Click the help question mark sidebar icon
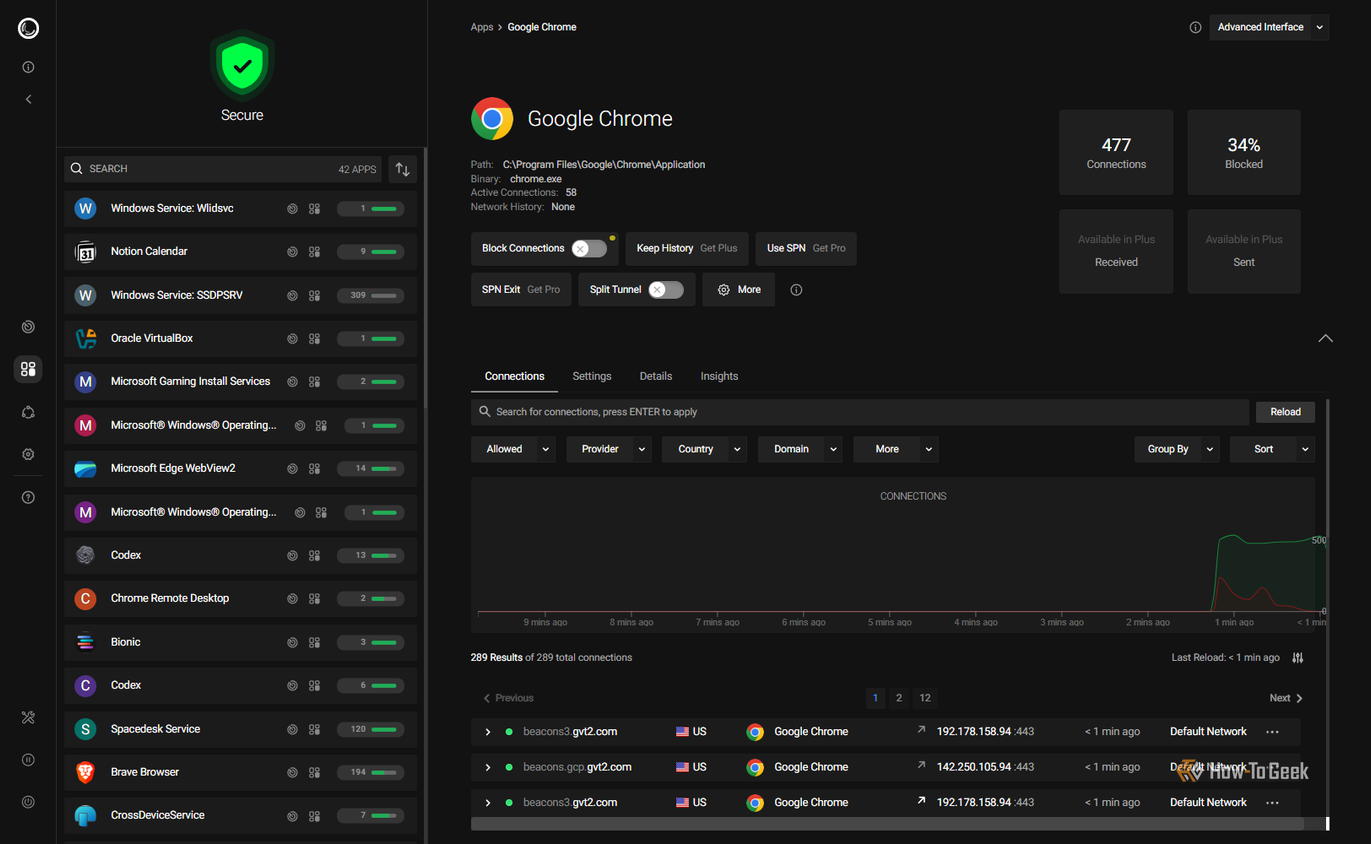 [28, 497]
